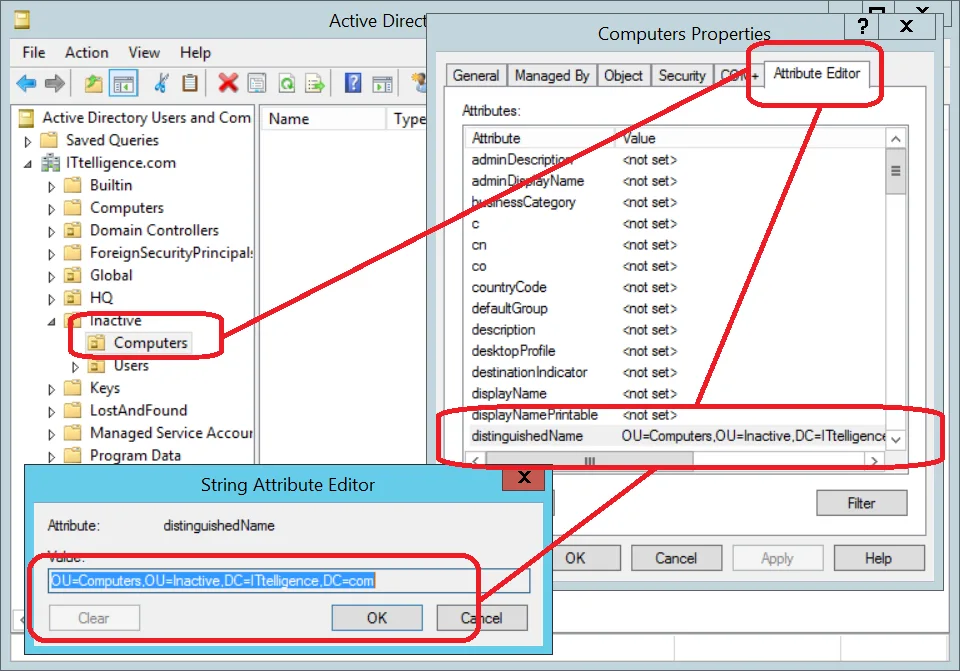Collapse the ITtelligence.com domain node

(x=28, y=164)
